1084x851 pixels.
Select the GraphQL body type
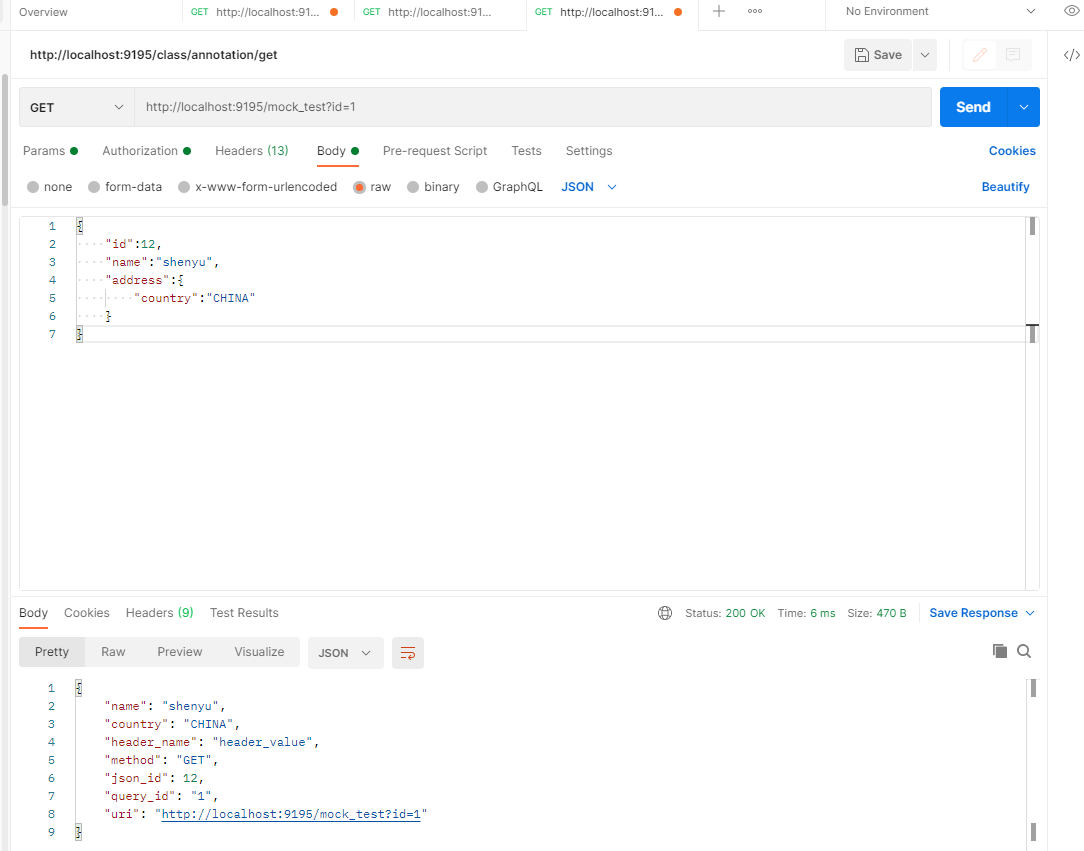click(x=510, y=187)
